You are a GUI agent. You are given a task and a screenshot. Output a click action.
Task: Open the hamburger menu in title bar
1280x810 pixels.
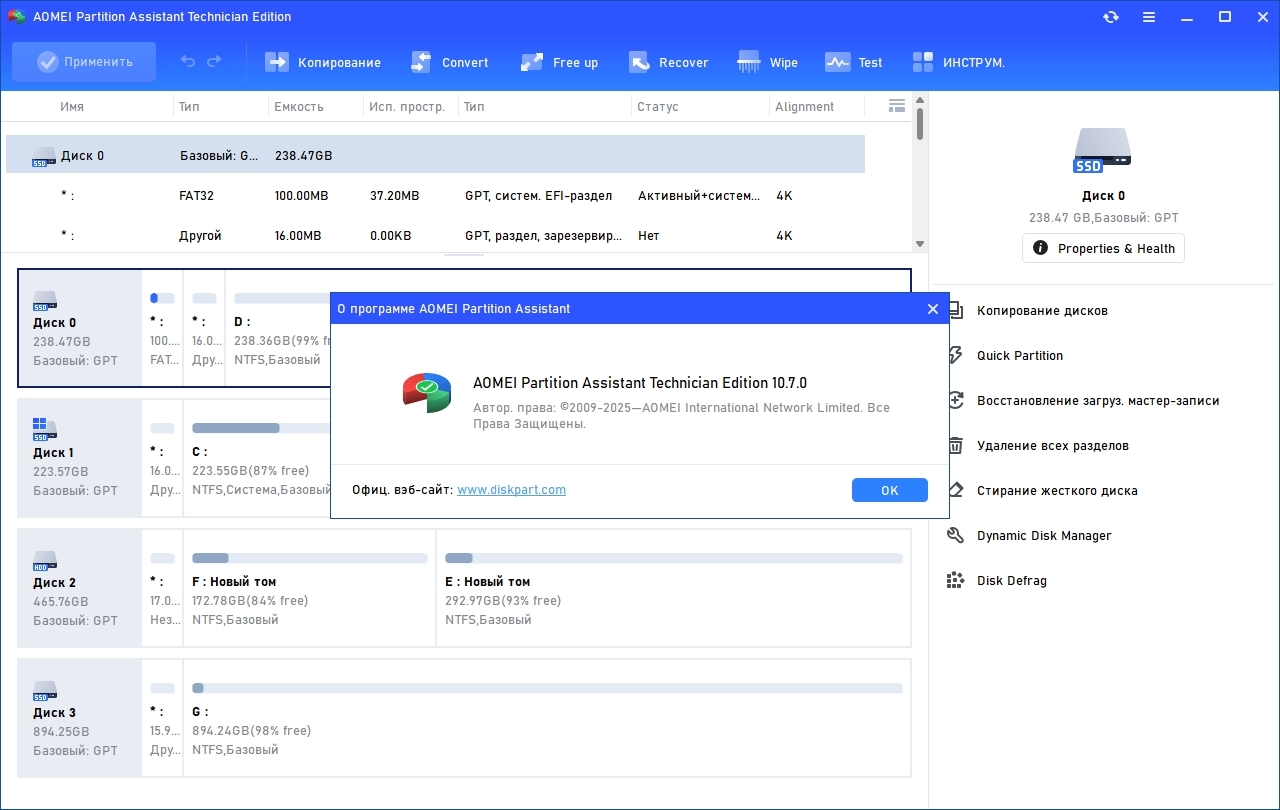[1149, 17]
